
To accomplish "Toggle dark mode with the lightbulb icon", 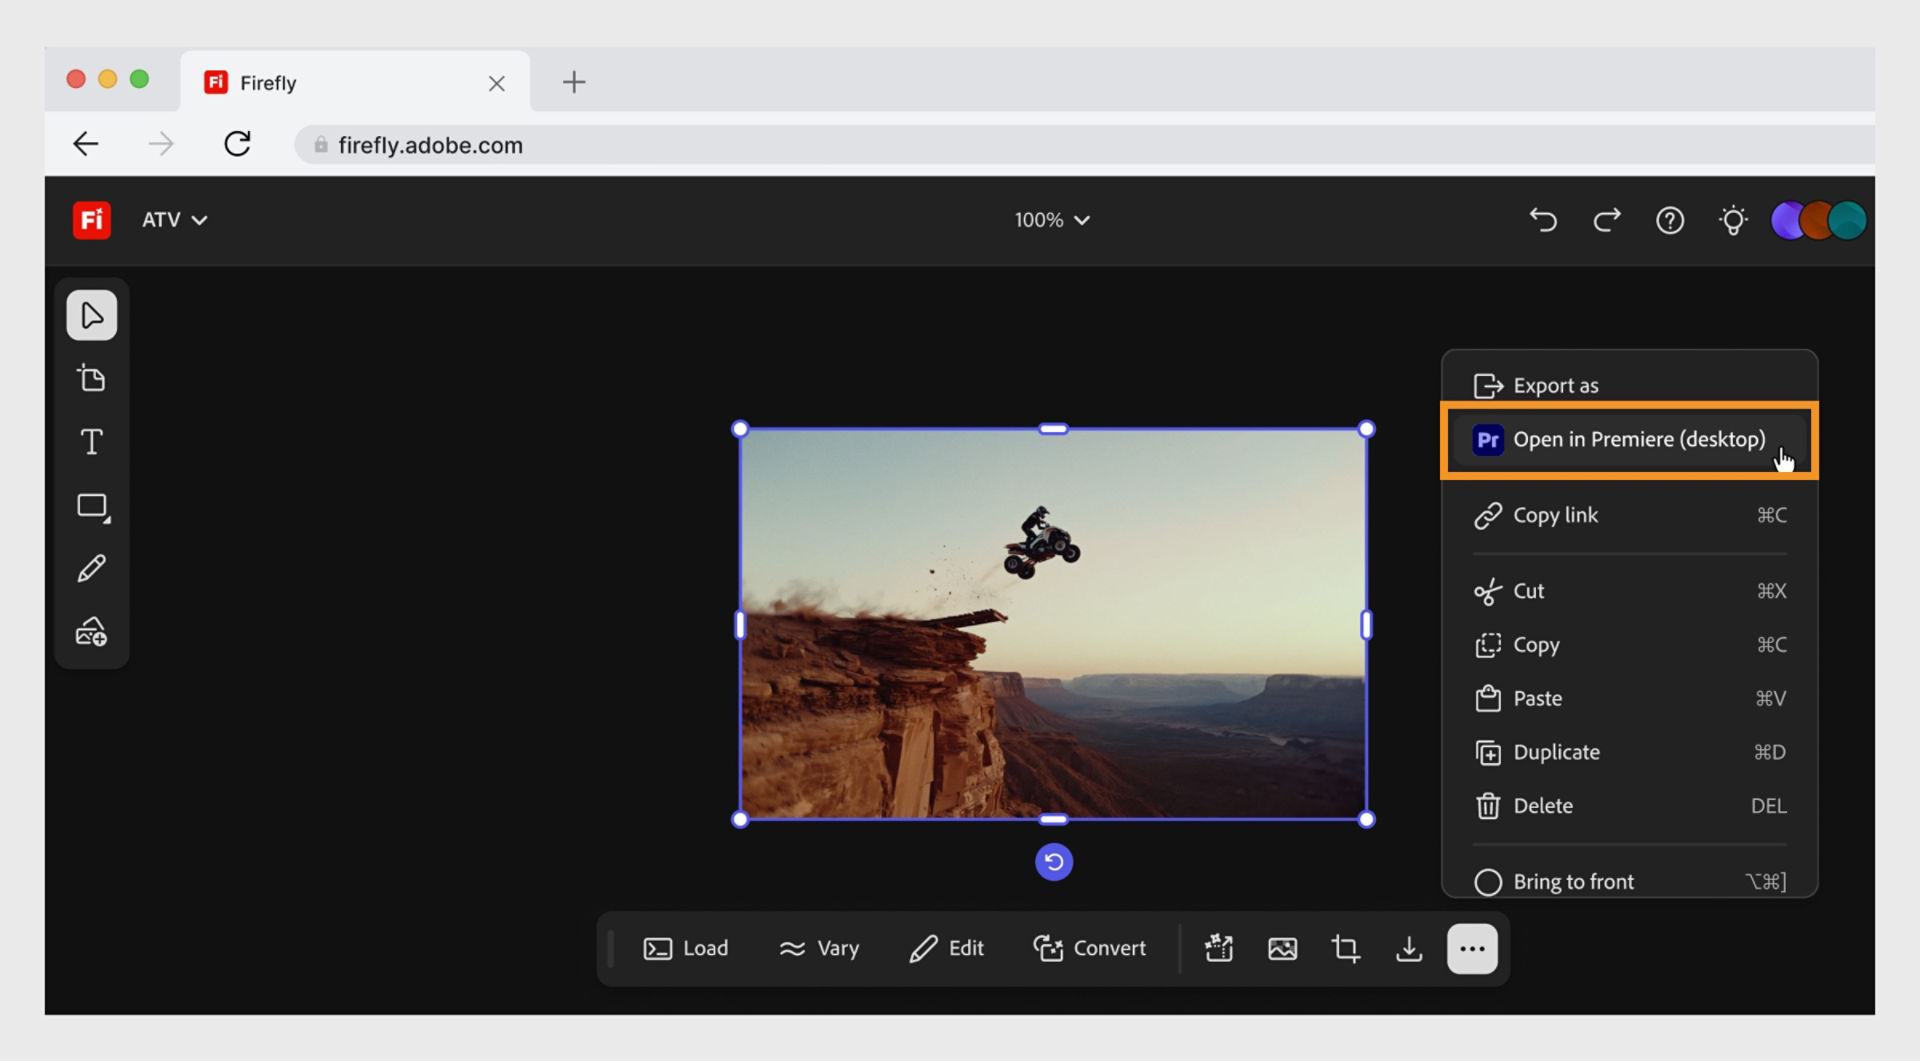I will click(x=1734, y=220).
